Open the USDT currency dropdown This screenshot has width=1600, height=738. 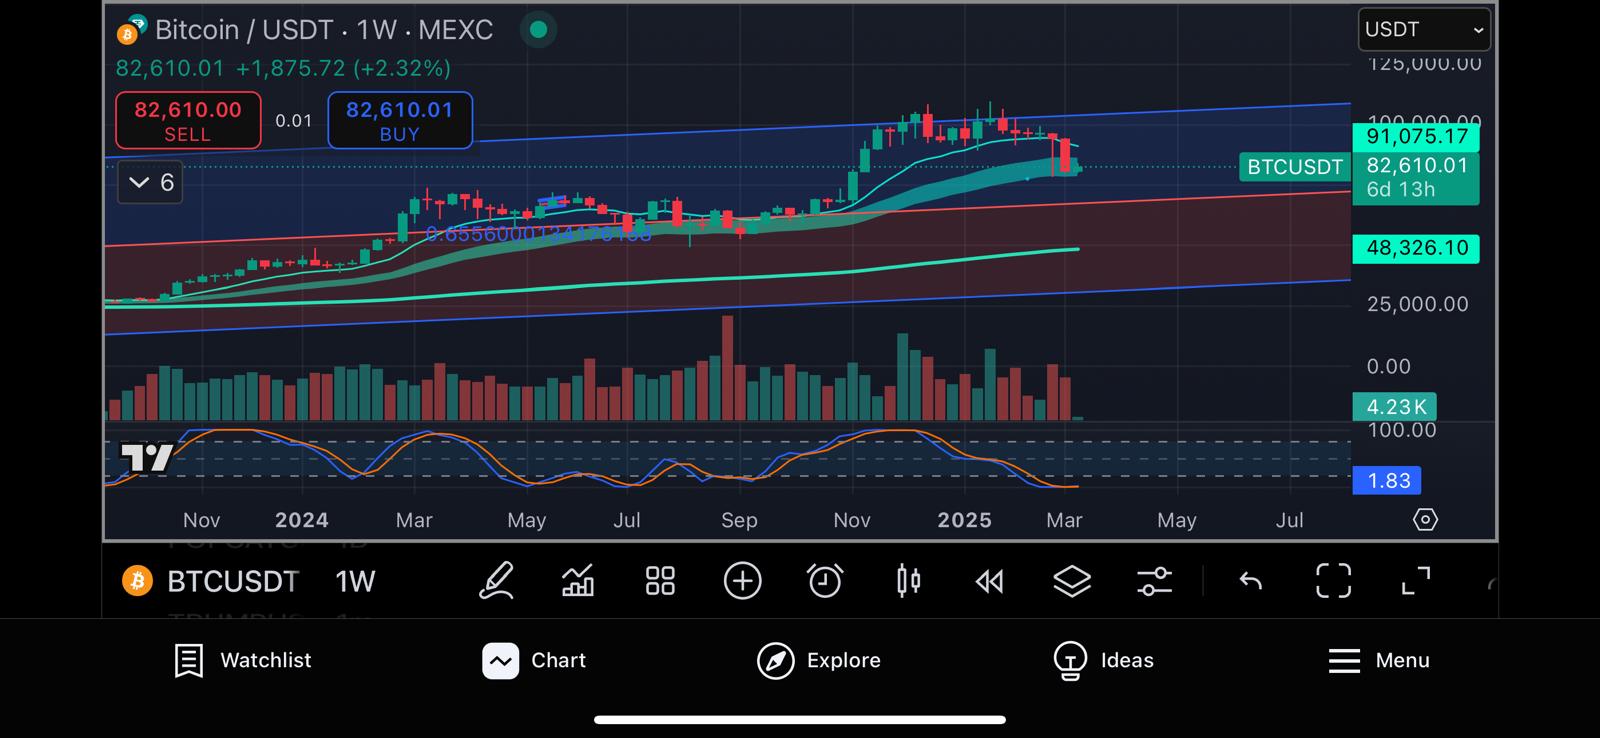pos(1424,30)
